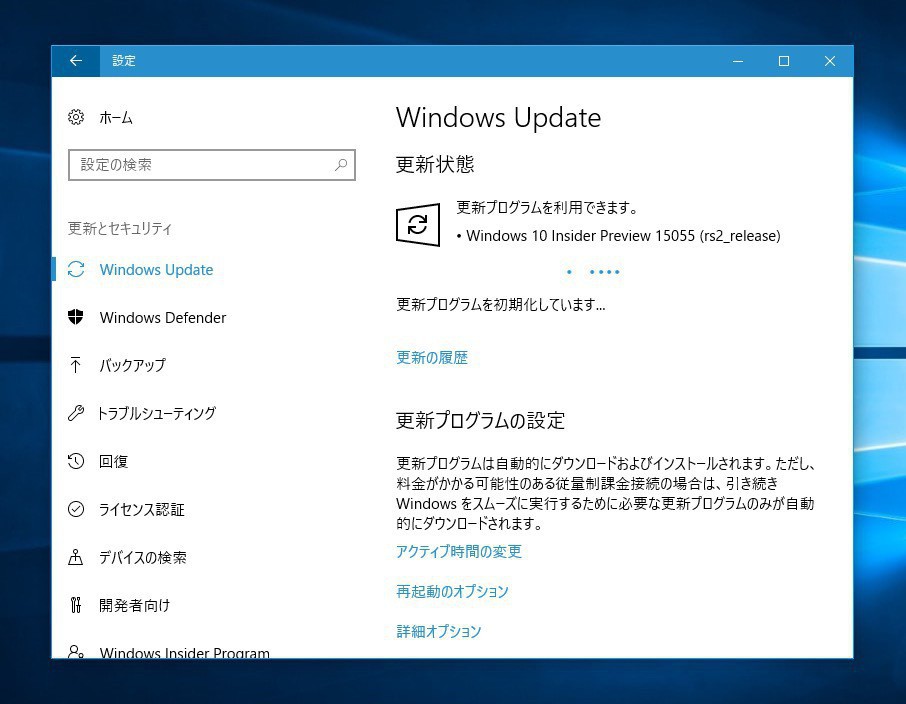Click the Windows Insider Program person icon
The width and height of the screenshot is (906, 704).
point(76,651)
